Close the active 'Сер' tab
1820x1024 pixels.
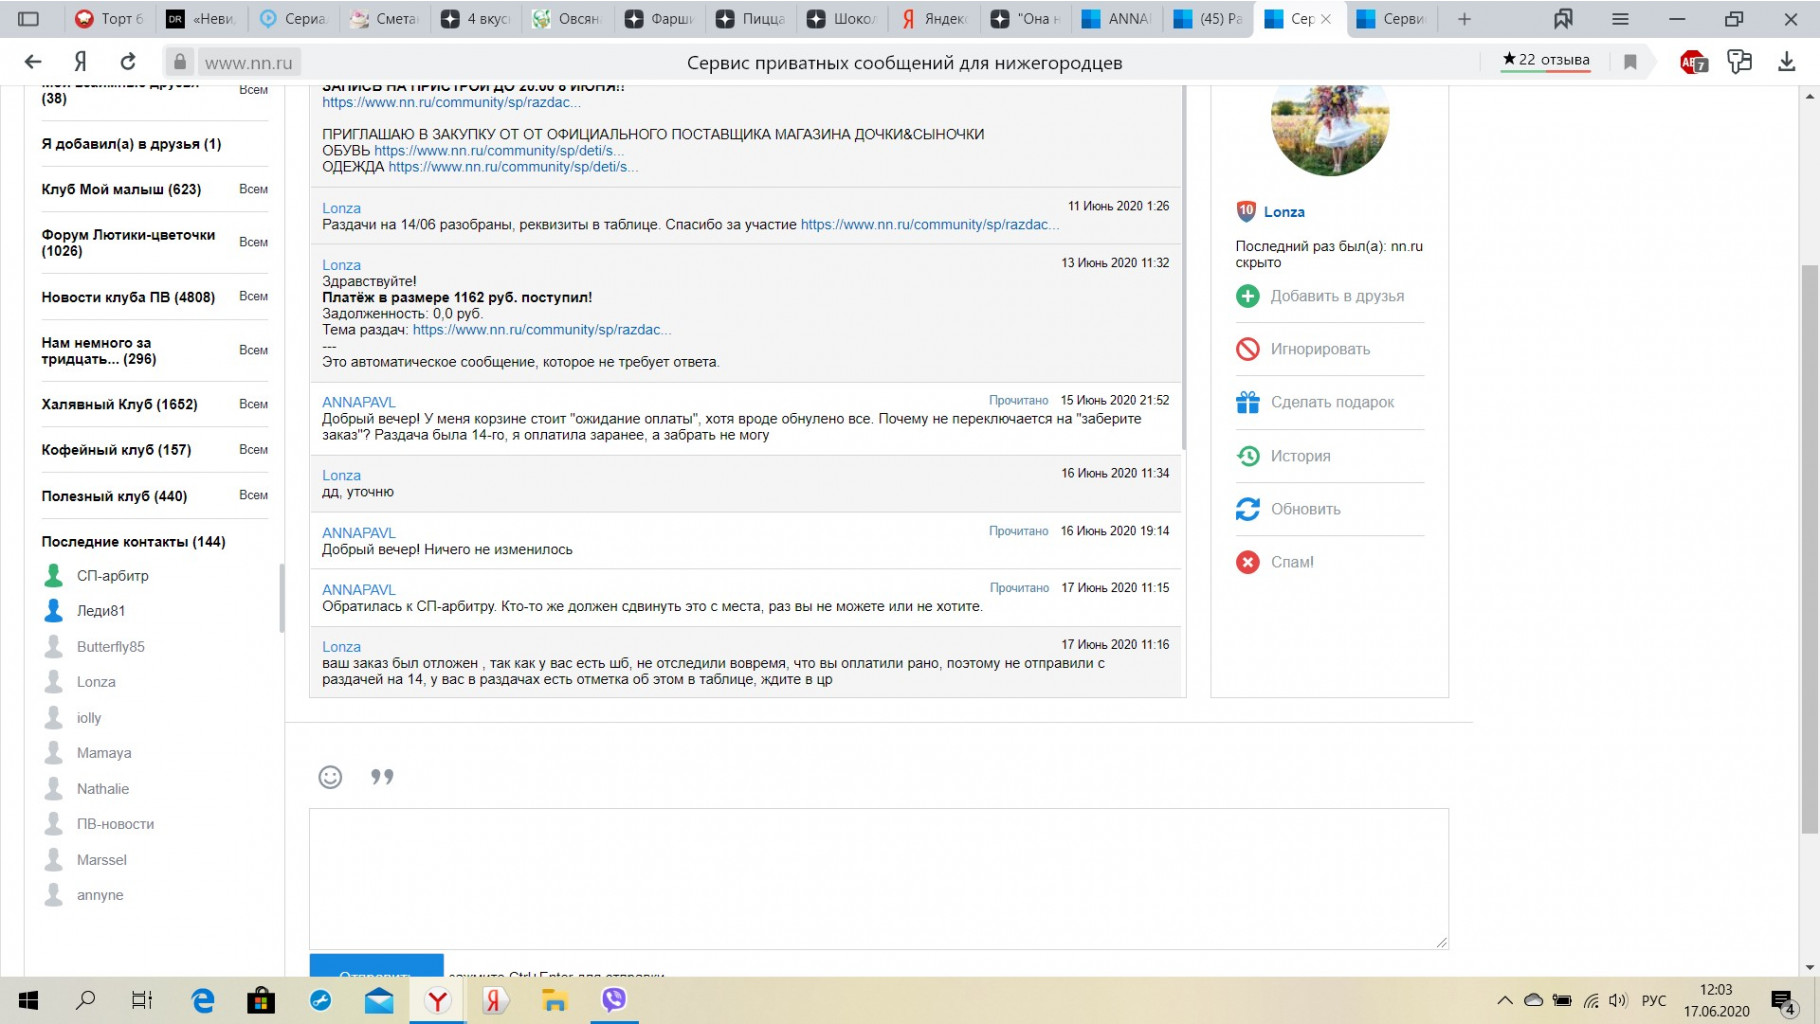(1326, 19)
